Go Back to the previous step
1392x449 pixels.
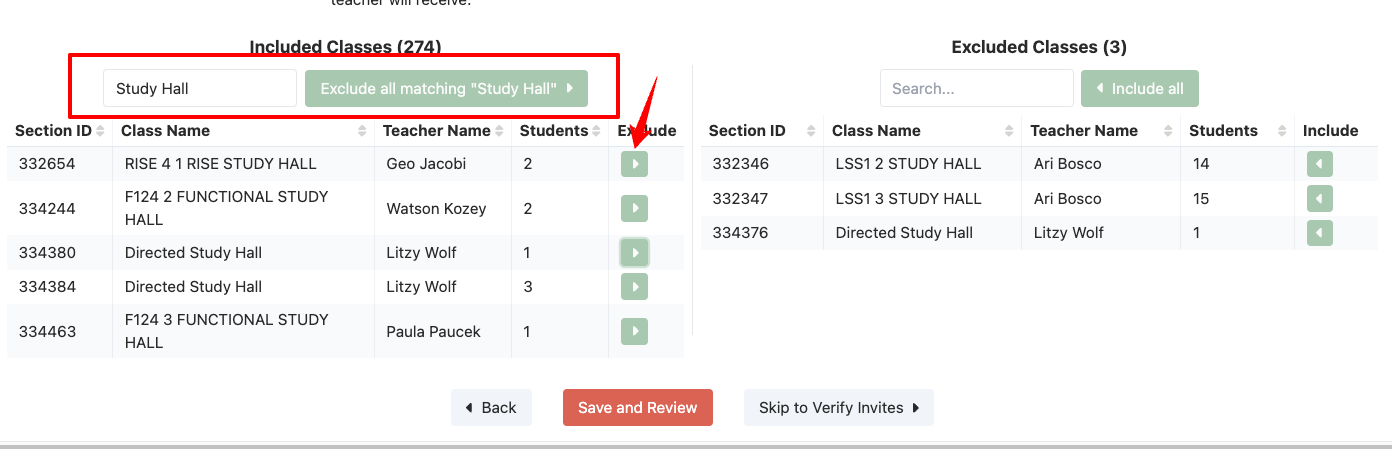(491, 408)
